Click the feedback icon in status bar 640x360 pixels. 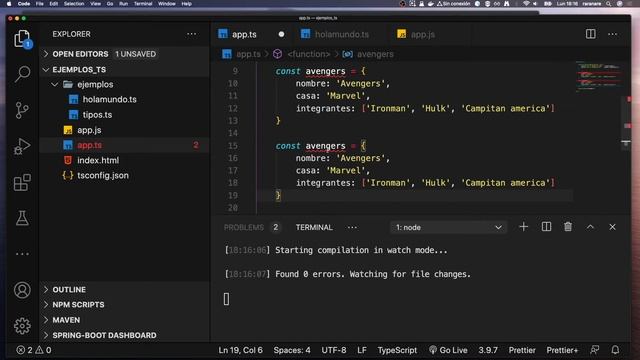pos(594,350)
